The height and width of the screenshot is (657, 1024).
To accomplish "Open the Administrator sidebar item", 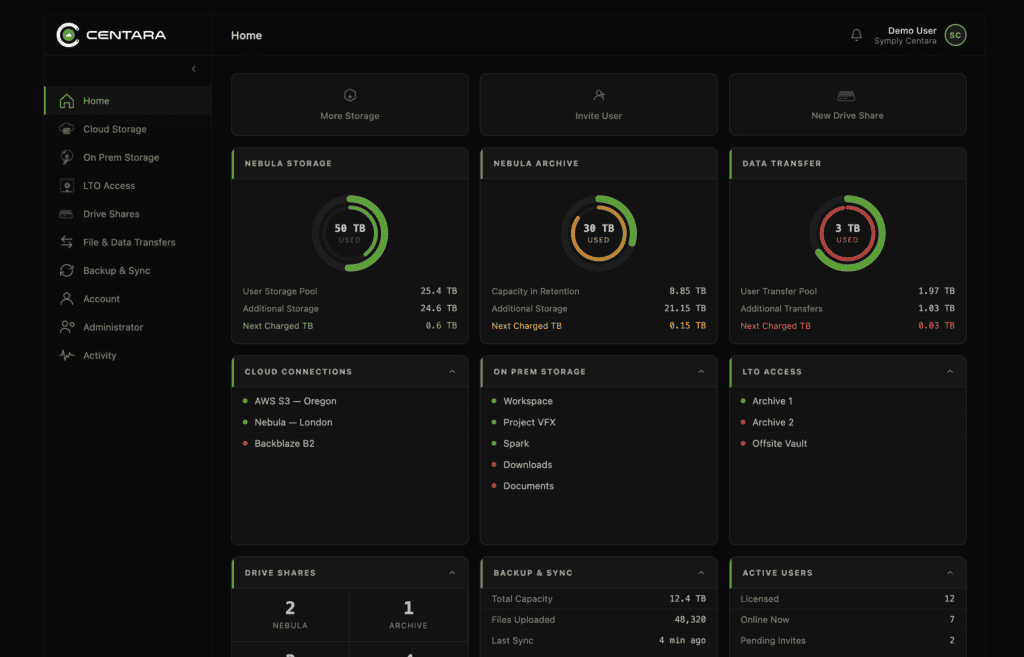I will 112,327.
